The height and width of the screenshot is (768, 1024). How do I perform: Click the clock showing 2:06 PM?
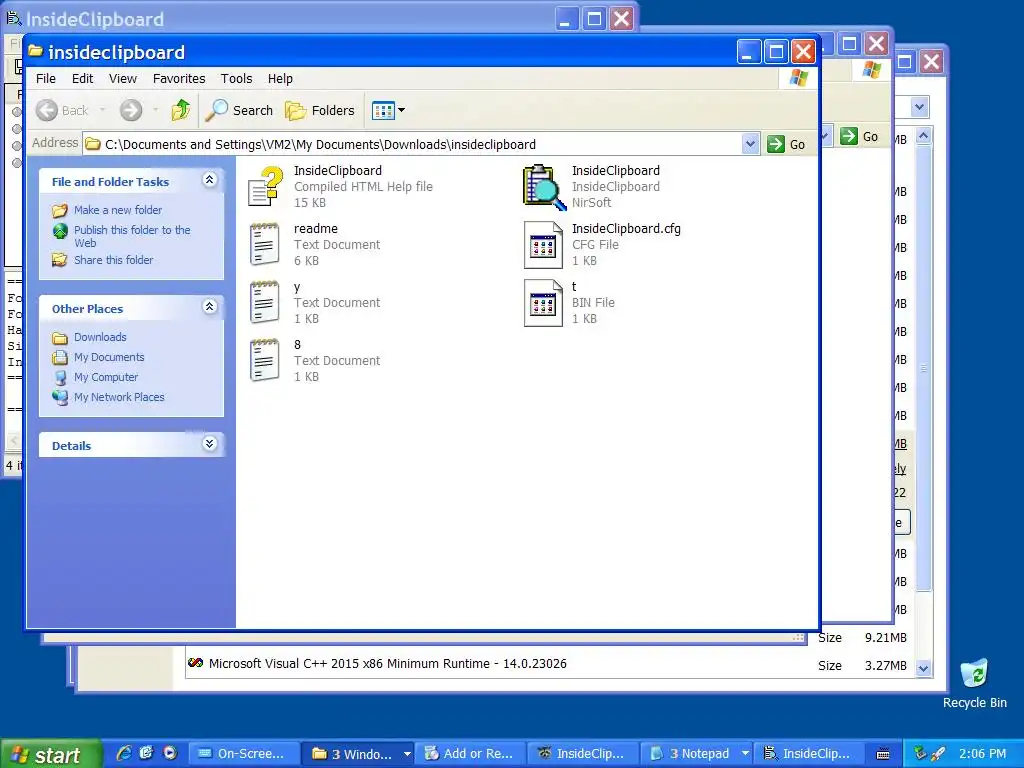pyautogui.click(x=982, y=754)
